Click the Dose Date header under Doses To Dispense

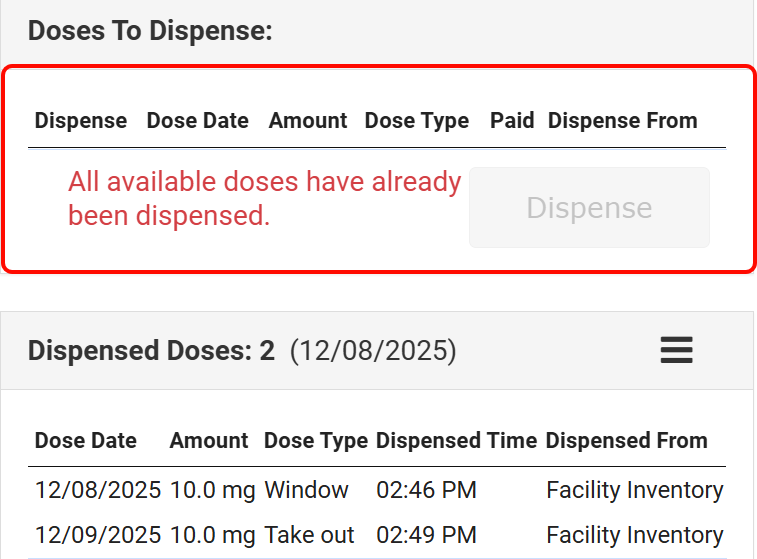(197, 121)
